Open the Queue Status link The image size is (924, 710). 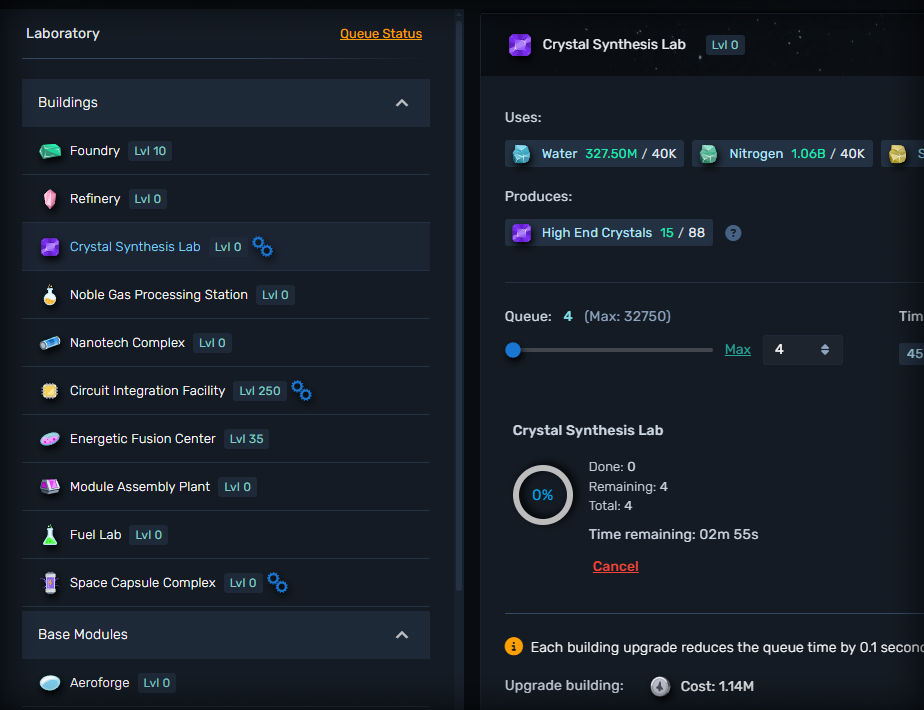coord(381,34)
